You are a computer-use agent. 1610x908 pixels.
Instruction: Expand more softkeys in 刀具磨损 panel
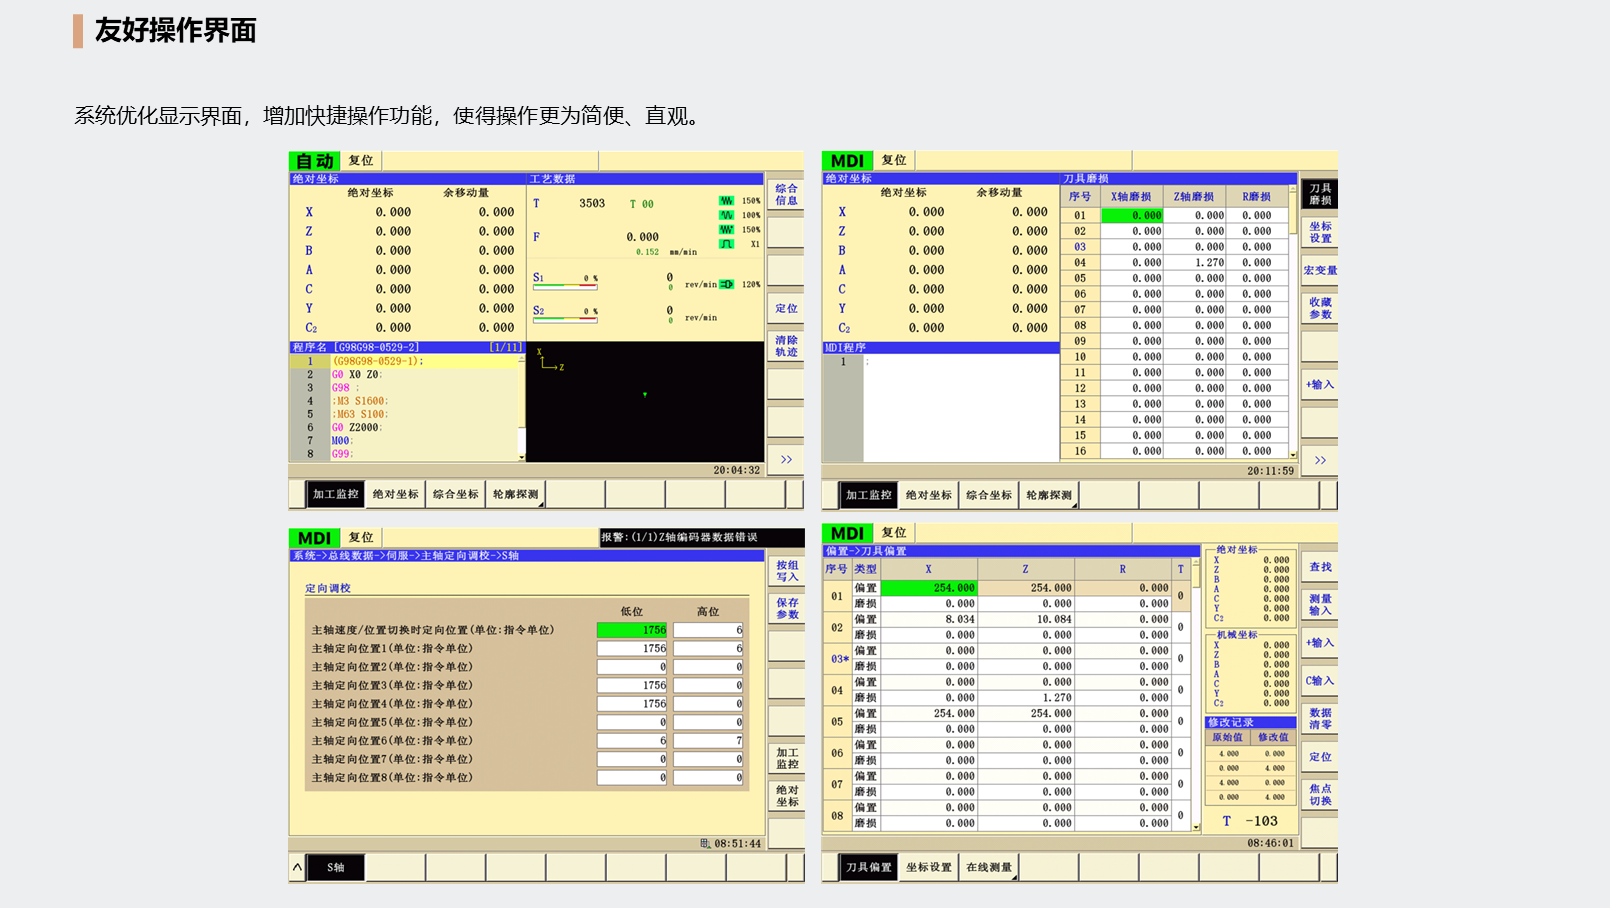click(x=1319, y=460)
